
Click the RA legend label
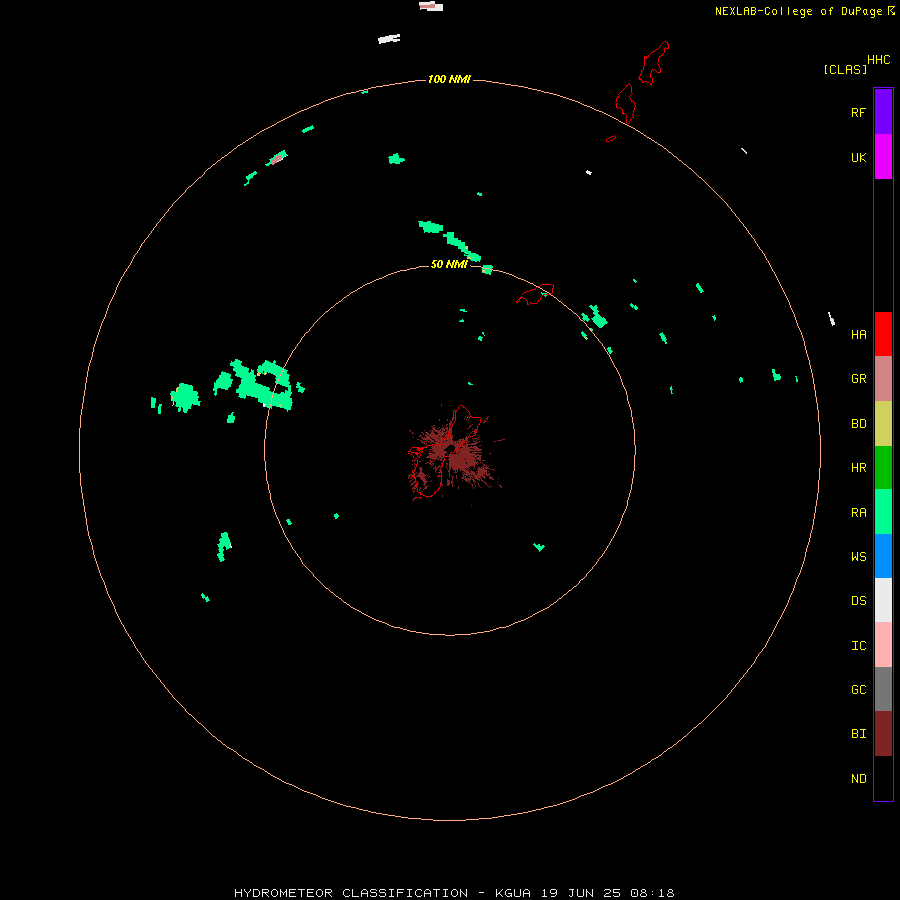(858, 513)
